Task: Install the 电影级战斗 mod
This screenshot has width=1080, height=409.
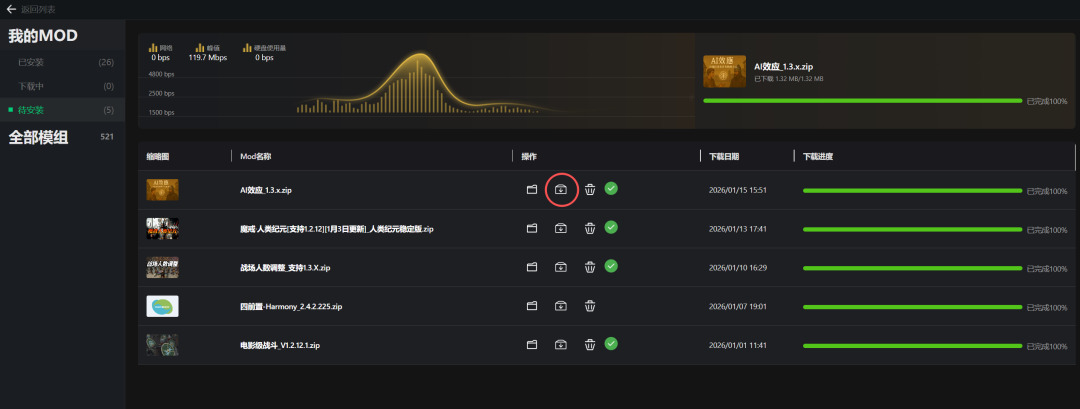Action: point(561,345)
